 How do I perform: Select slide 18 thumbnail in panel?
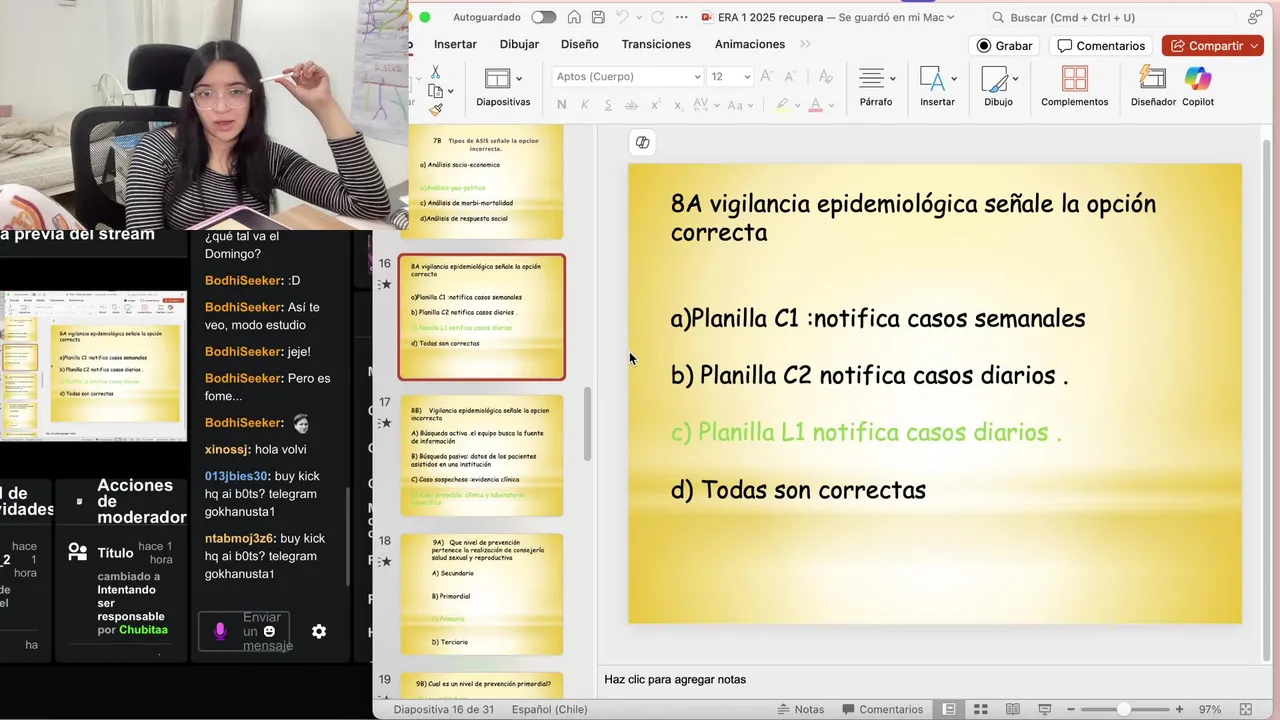[482, 594]
